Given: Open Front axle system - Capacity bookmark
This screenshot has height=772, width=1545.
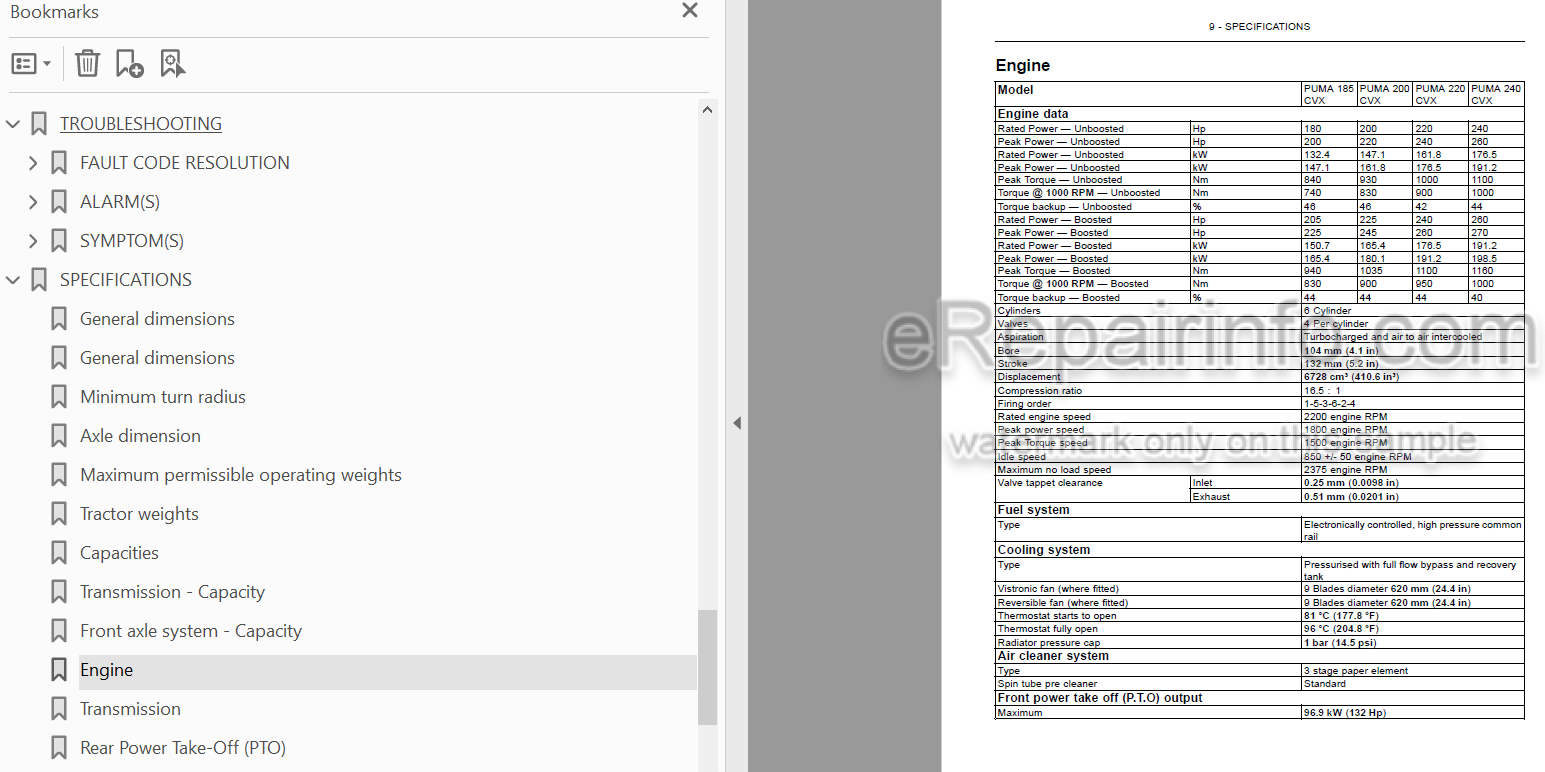Looking at the screenshot, I should coord(191,631).
